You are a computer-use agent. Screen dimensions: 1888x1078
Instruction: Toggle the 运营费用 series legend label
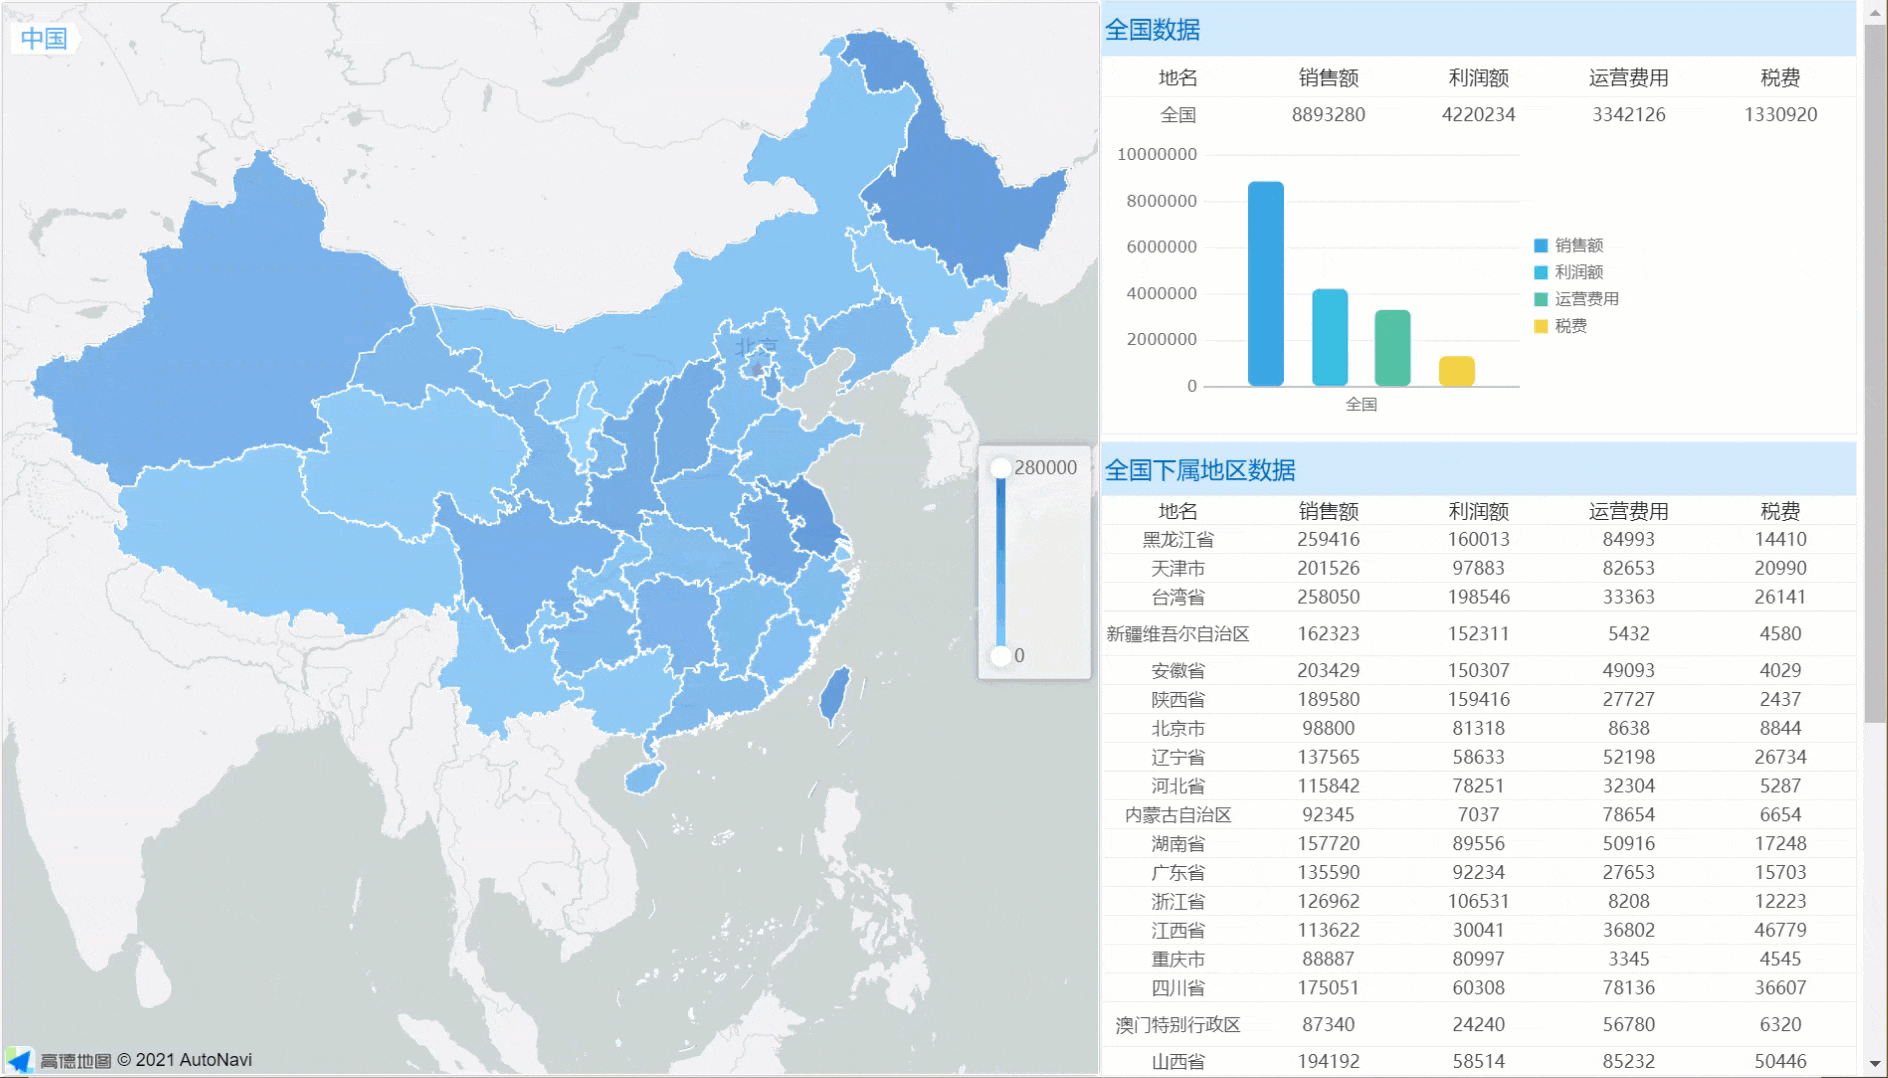1587,299
